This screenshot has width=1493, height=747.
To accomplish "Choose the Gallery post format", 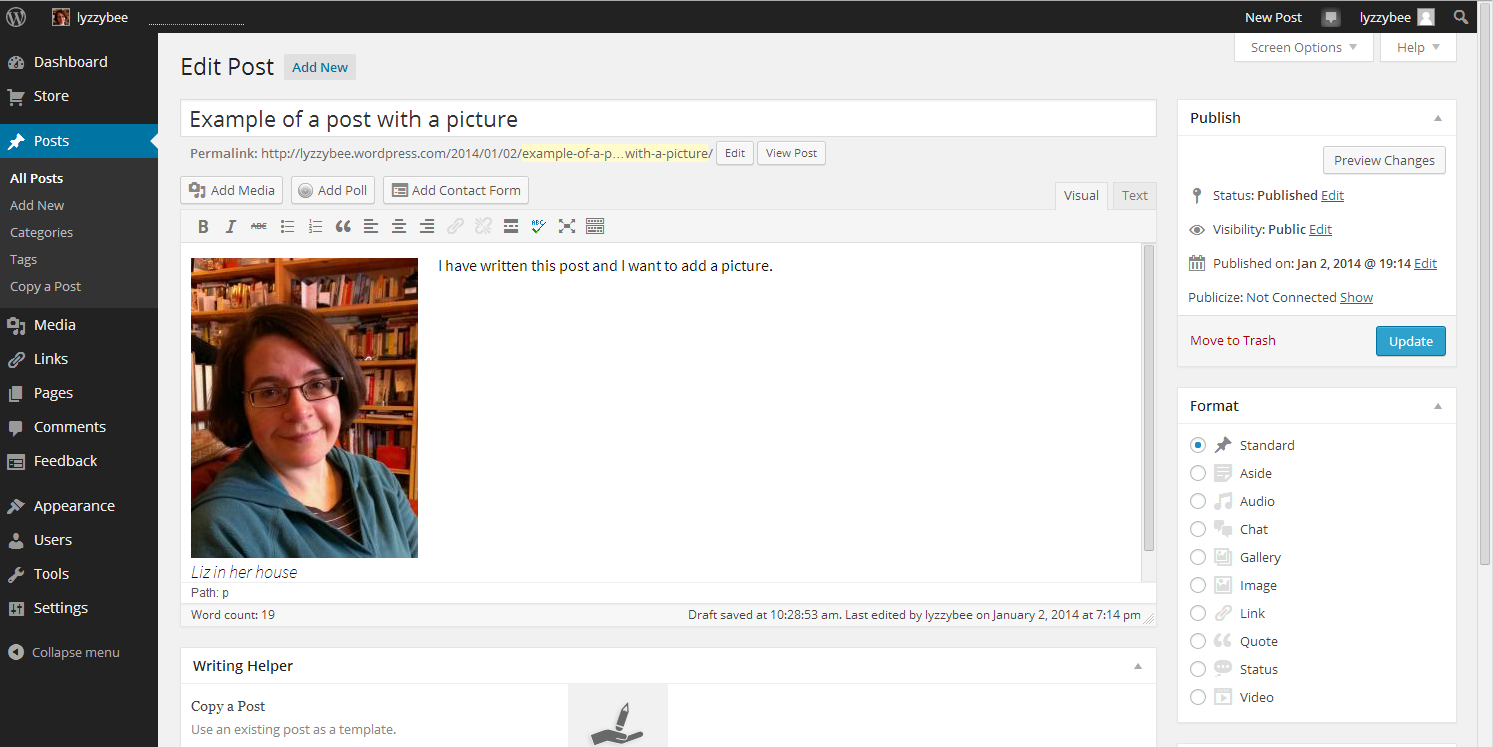I will pyautogui.click(x=1198, y=557).
